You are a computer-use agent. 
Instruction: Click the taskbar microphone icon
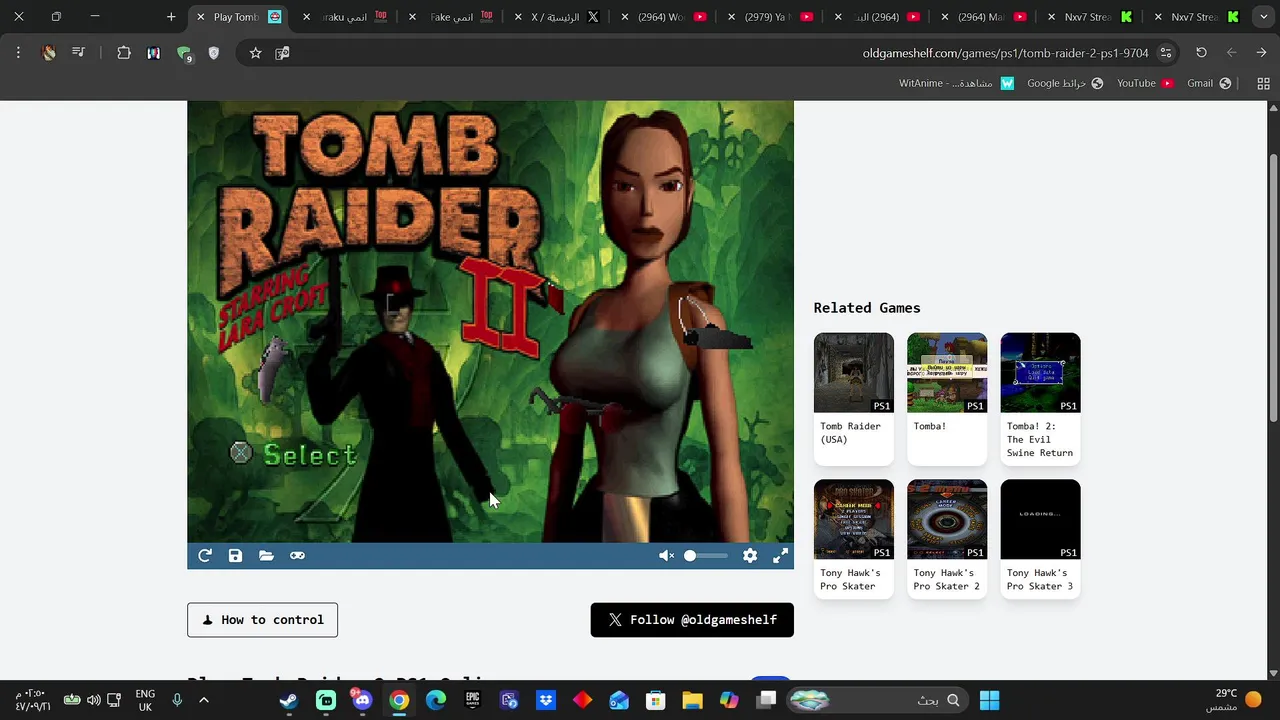pos(177,700)
